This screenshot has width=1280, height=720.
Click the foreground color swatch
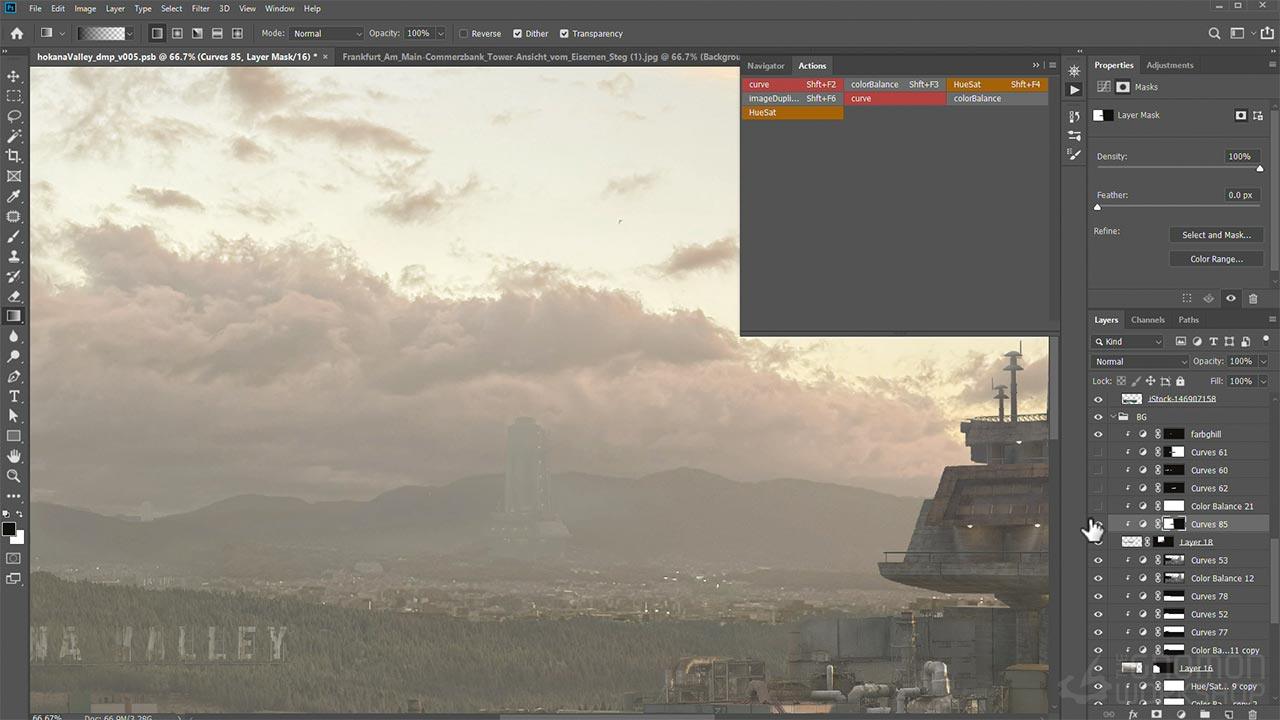[9, 529]
